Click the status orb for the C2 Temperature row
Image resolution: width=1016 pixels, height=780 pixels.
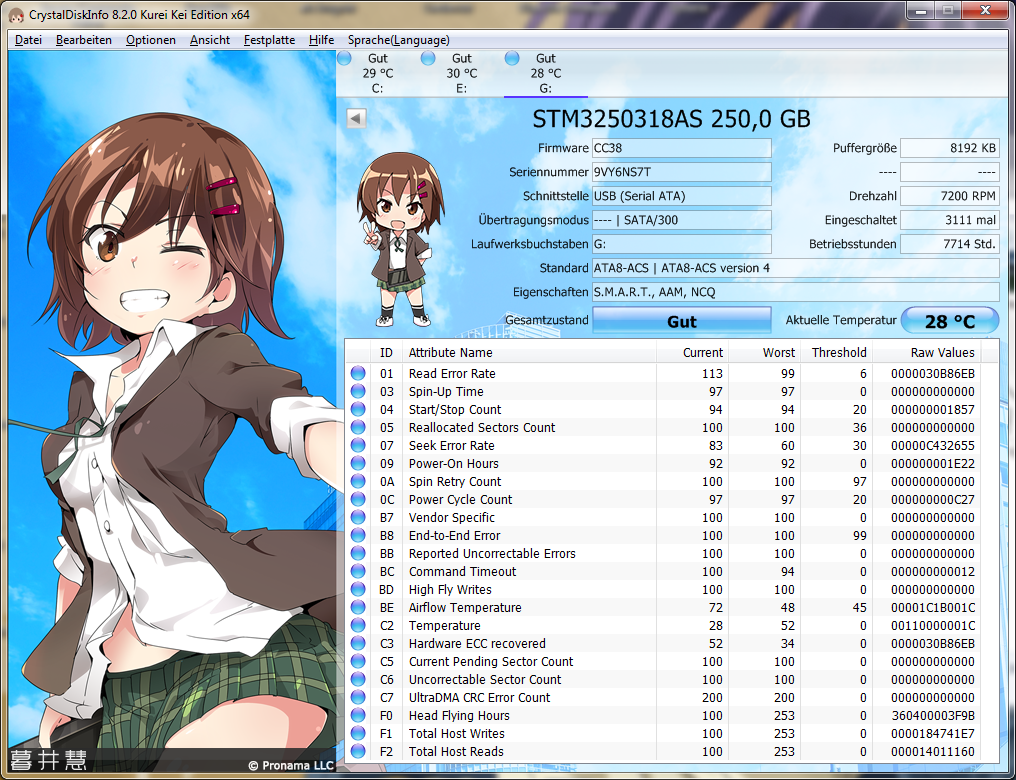(358, 625)
